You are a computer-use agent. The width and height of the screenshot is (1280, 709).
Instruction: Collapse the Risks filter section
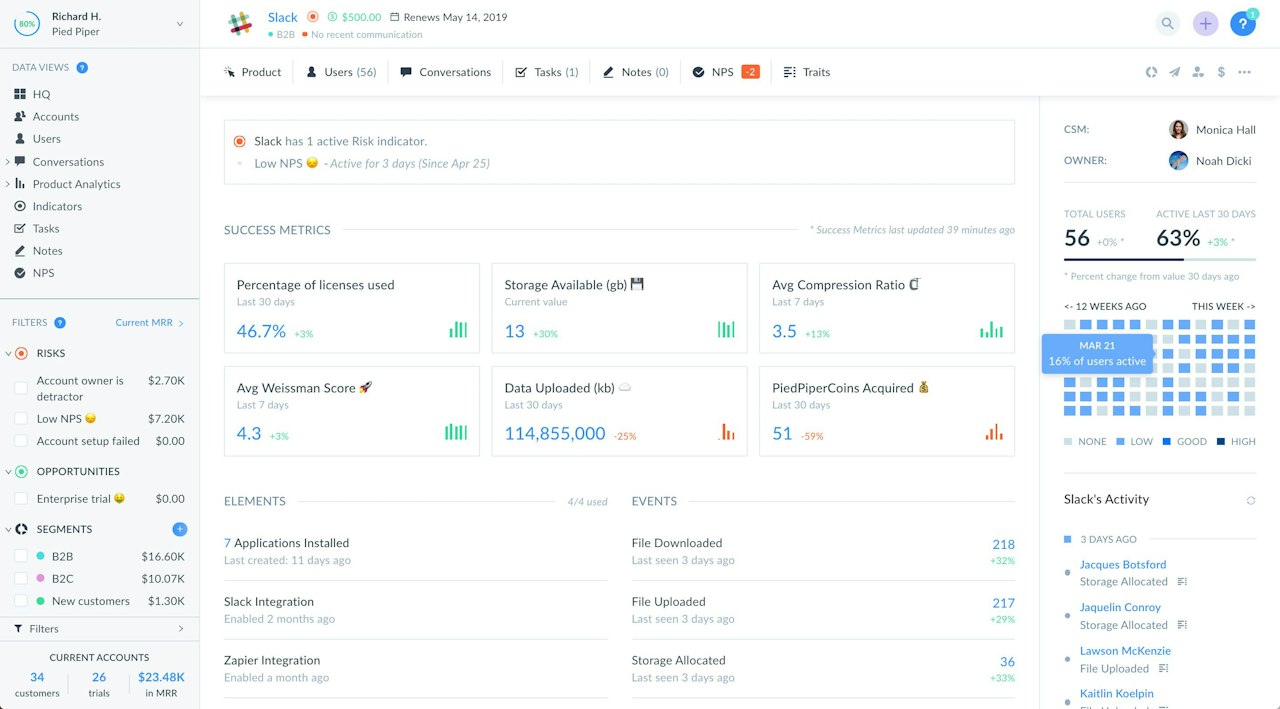[x=9, y=354]
